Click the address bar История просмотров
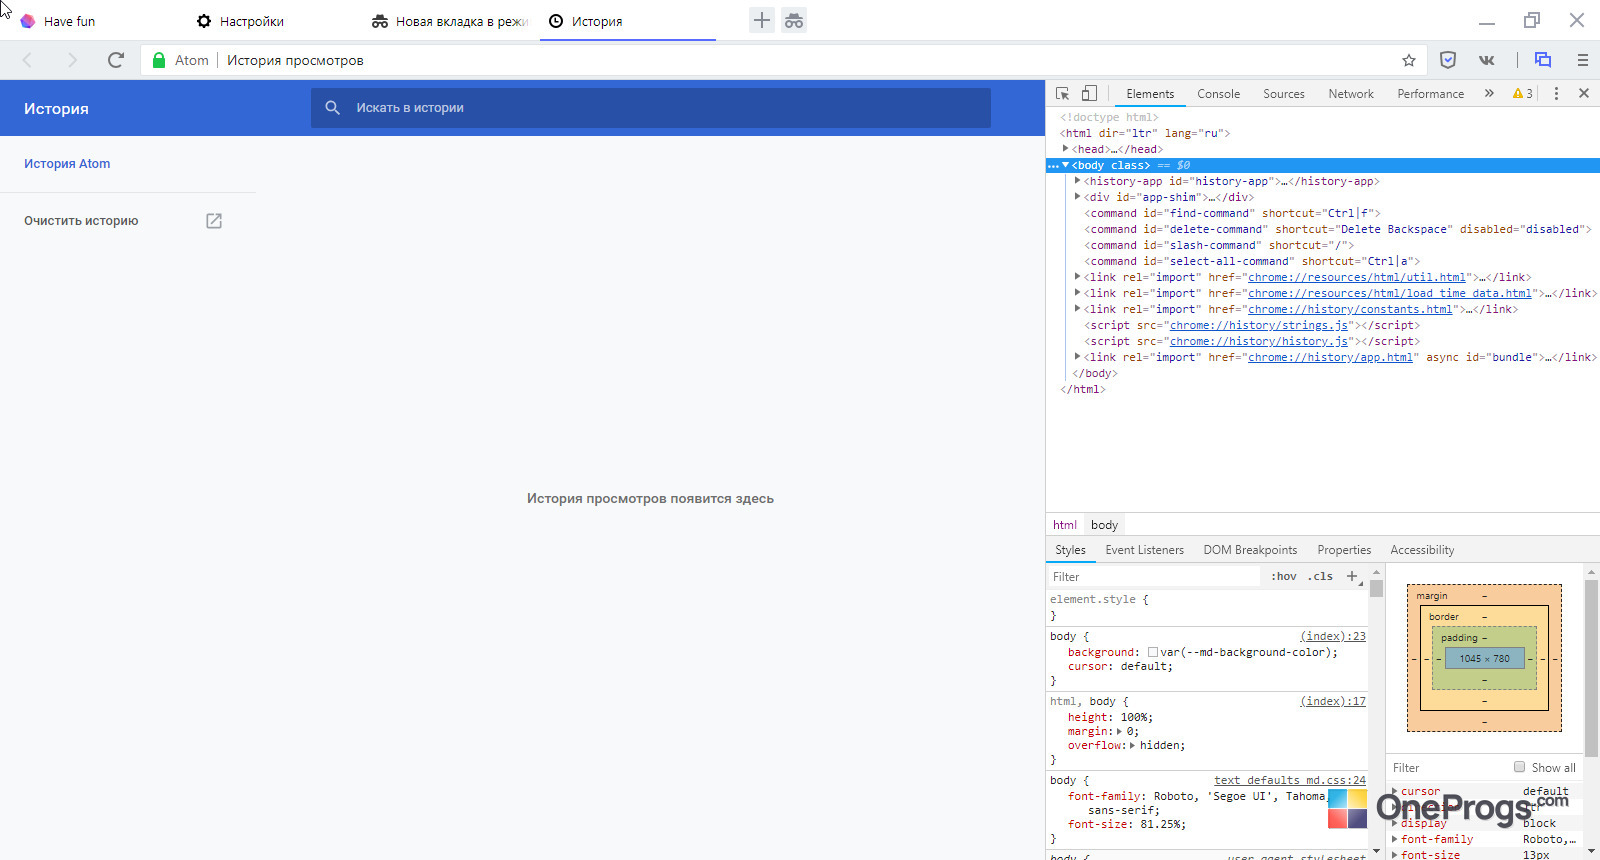 pyautogui.click(x=295, y=60)
